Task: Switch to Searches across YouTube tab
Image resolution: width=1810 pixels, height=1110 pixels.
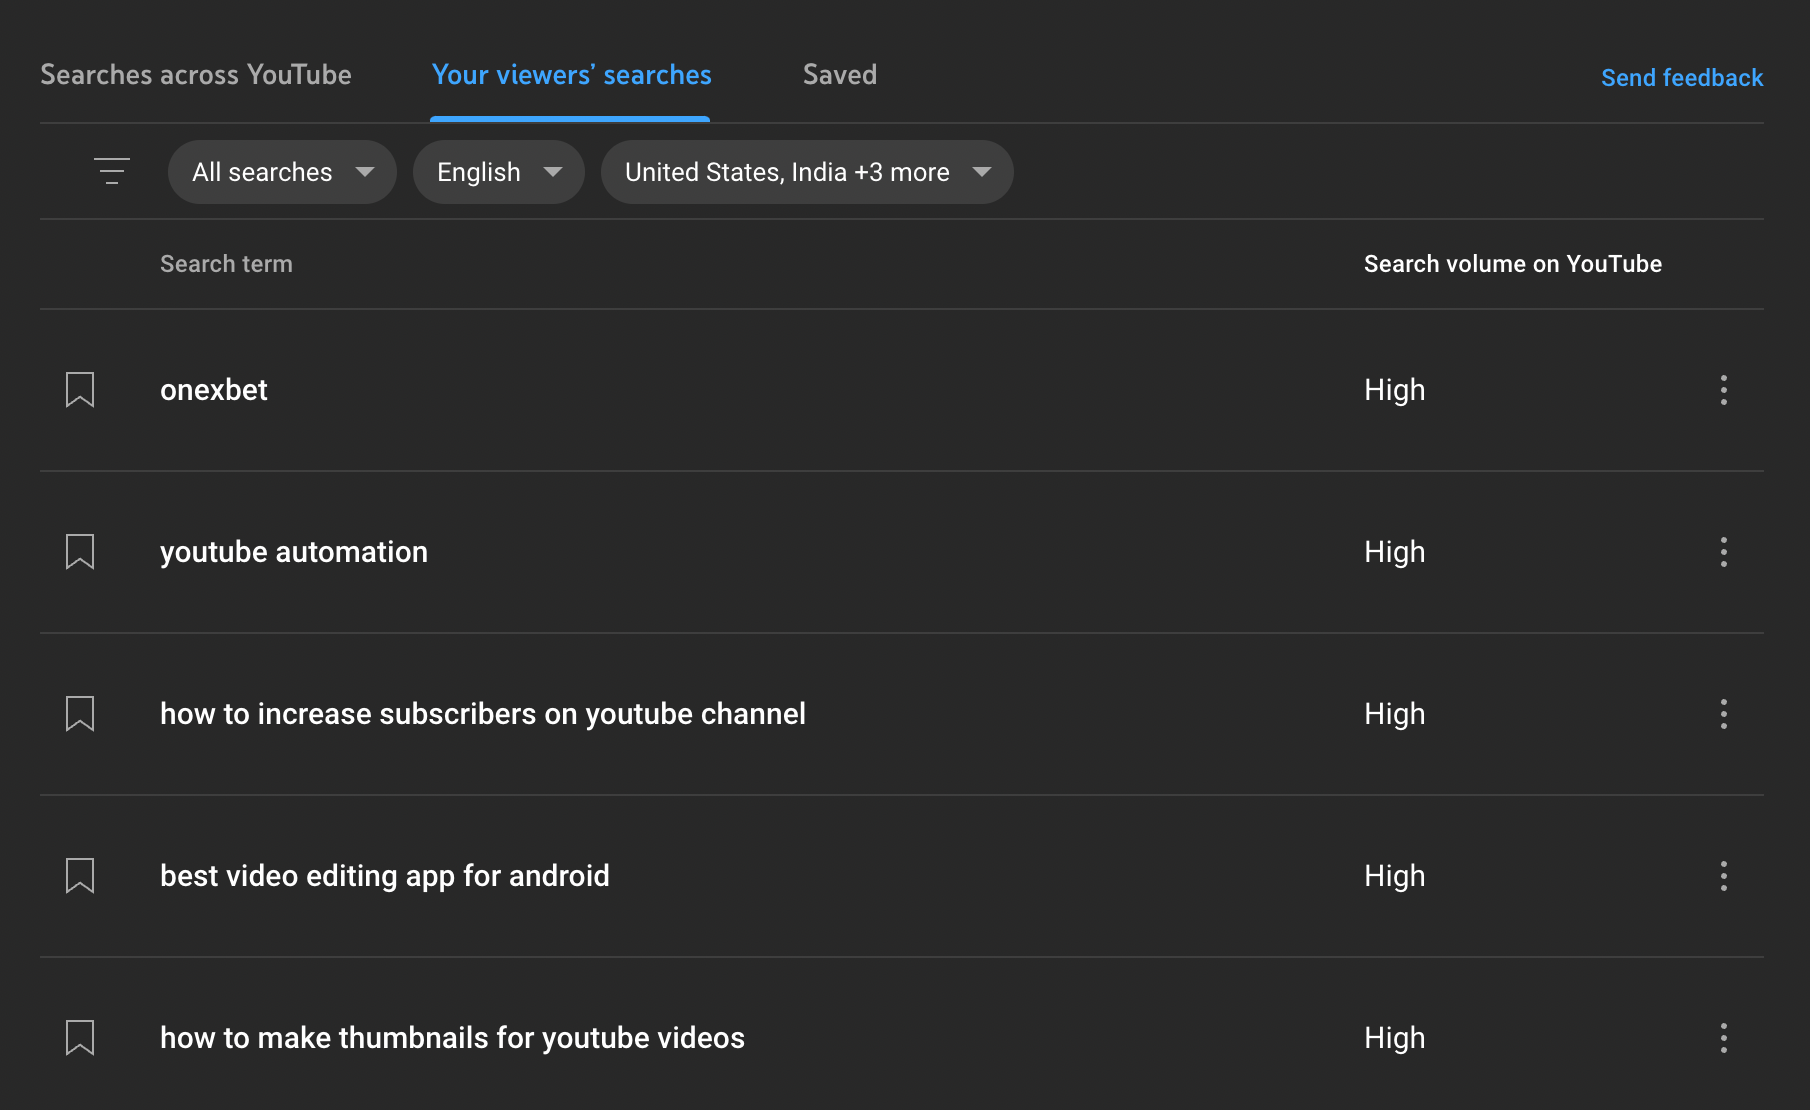Action: tap(196, 75)
